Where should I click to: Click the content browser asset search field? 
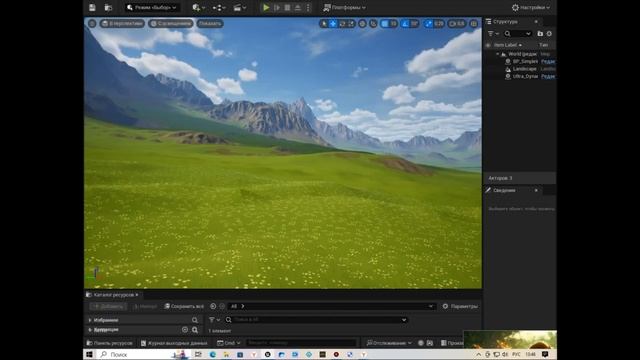coord(316,320)
